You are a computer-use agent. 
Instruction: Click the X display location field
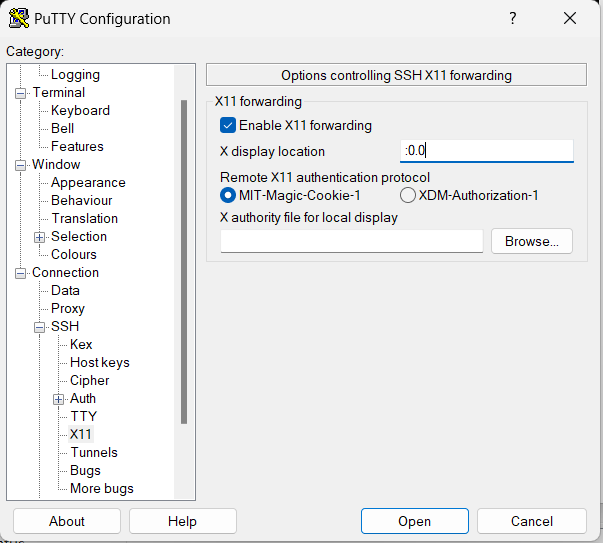tap(486, 151)
